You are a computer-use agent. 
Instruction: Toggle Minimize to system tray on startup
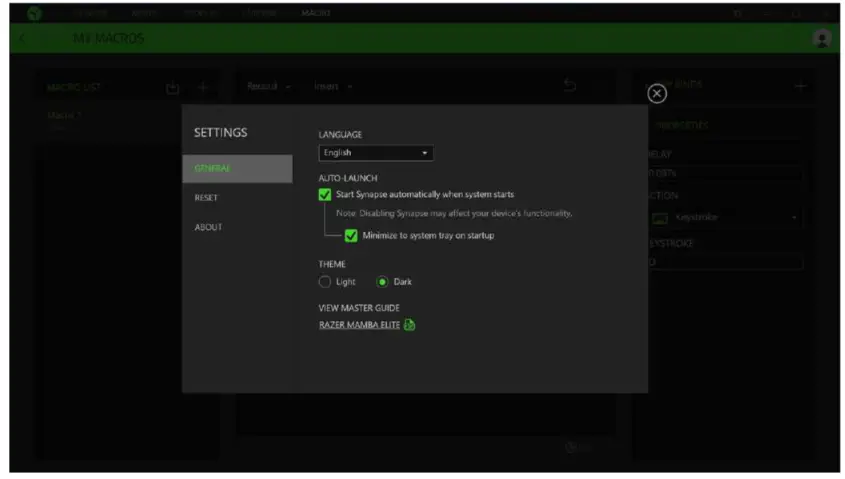351,235
